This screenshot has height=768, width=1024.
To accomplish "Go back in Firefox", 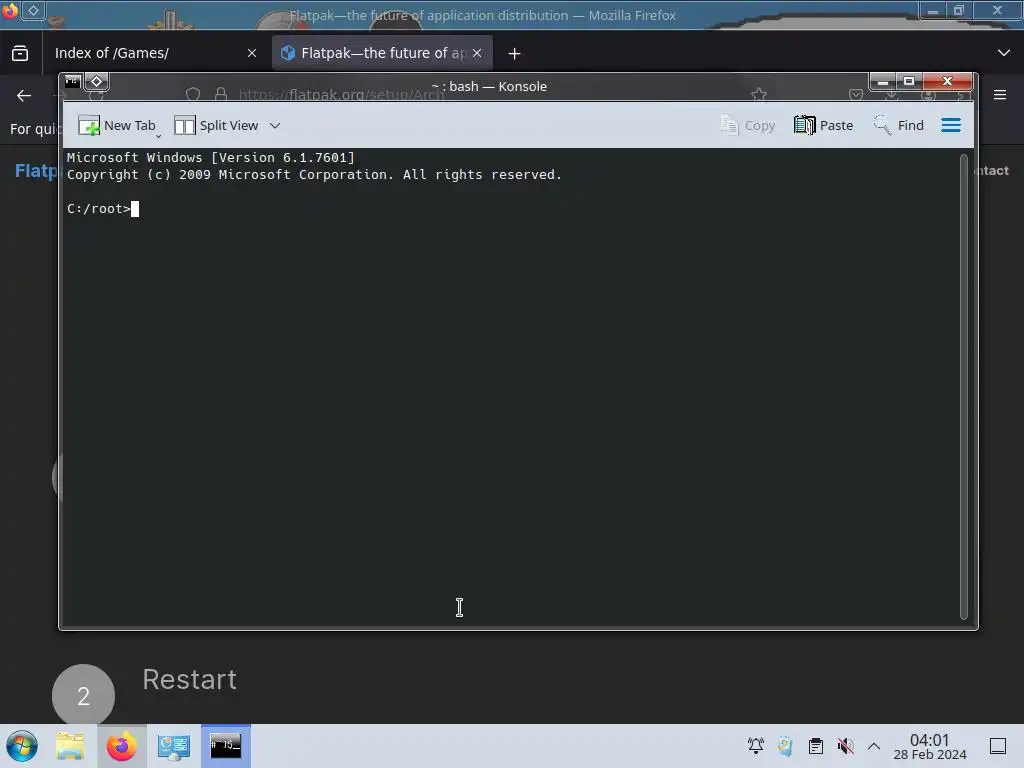I will (24, 96).
